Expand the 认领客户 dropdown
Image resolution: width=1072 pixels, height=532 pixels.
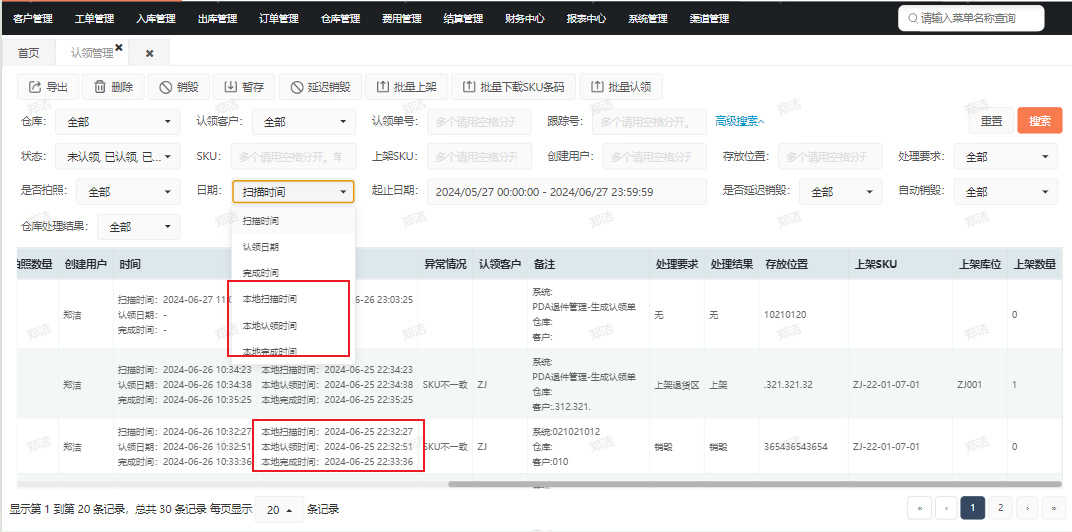click(304, 122)
